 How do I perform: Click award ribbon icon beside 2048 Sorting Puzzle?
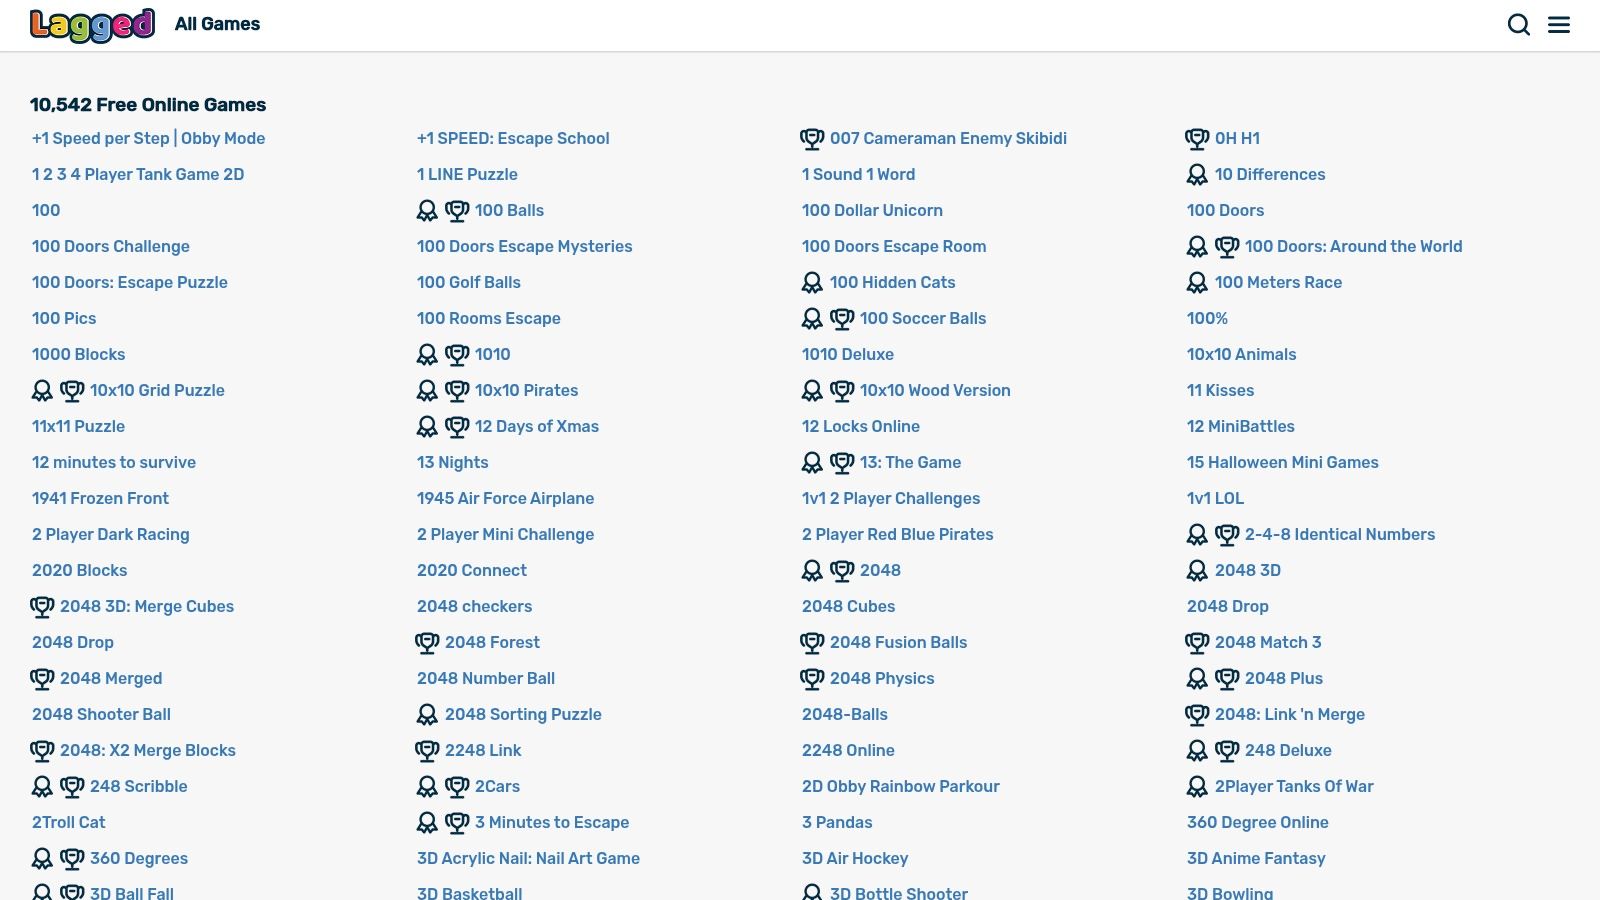[427, 715]
